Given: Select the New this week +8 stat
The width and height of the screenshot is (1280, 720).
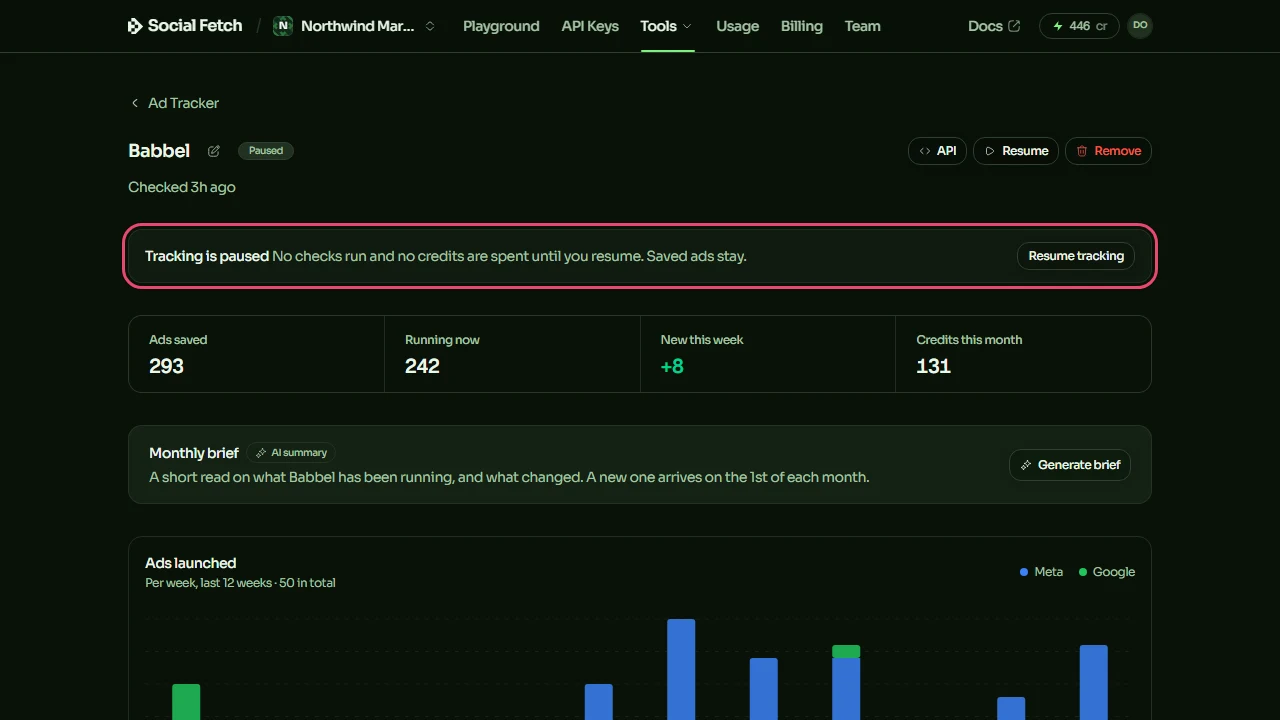Looking at the screenshot, I should (768, 354).
